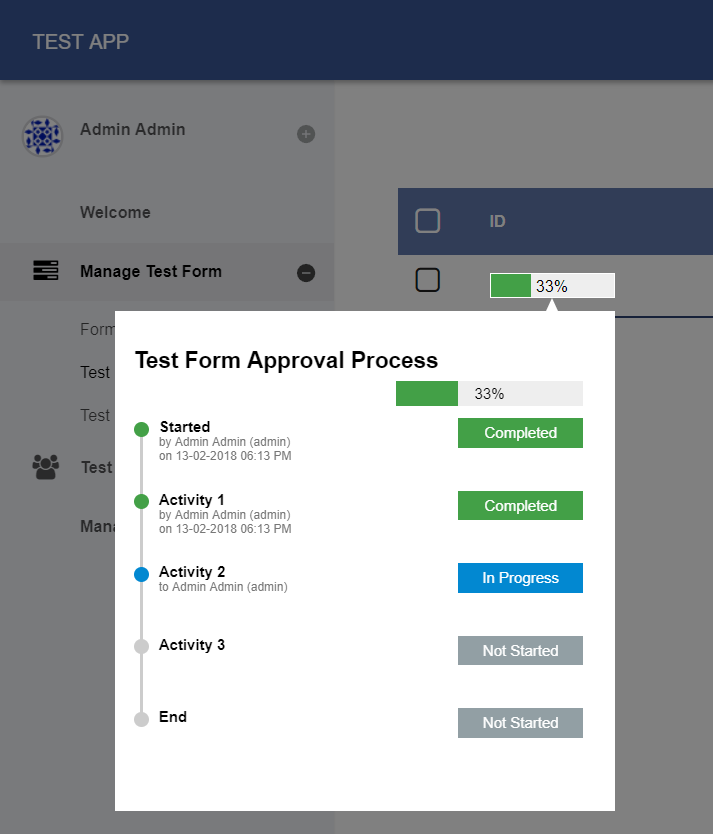The height and width of the screenshot is (834, 713).
Task: Click the users group icon in sidebar
Action: [x=46, y=467]
